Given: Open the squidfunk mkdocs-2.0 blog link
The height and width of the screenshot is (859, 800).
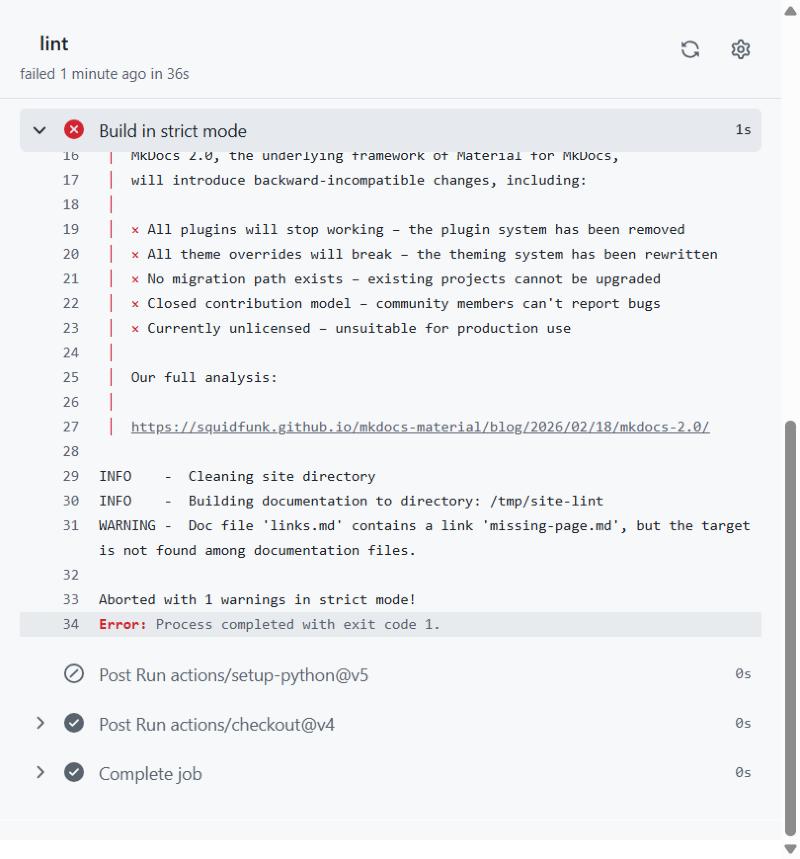Looking at the screenshot, I should coord(420,427).
